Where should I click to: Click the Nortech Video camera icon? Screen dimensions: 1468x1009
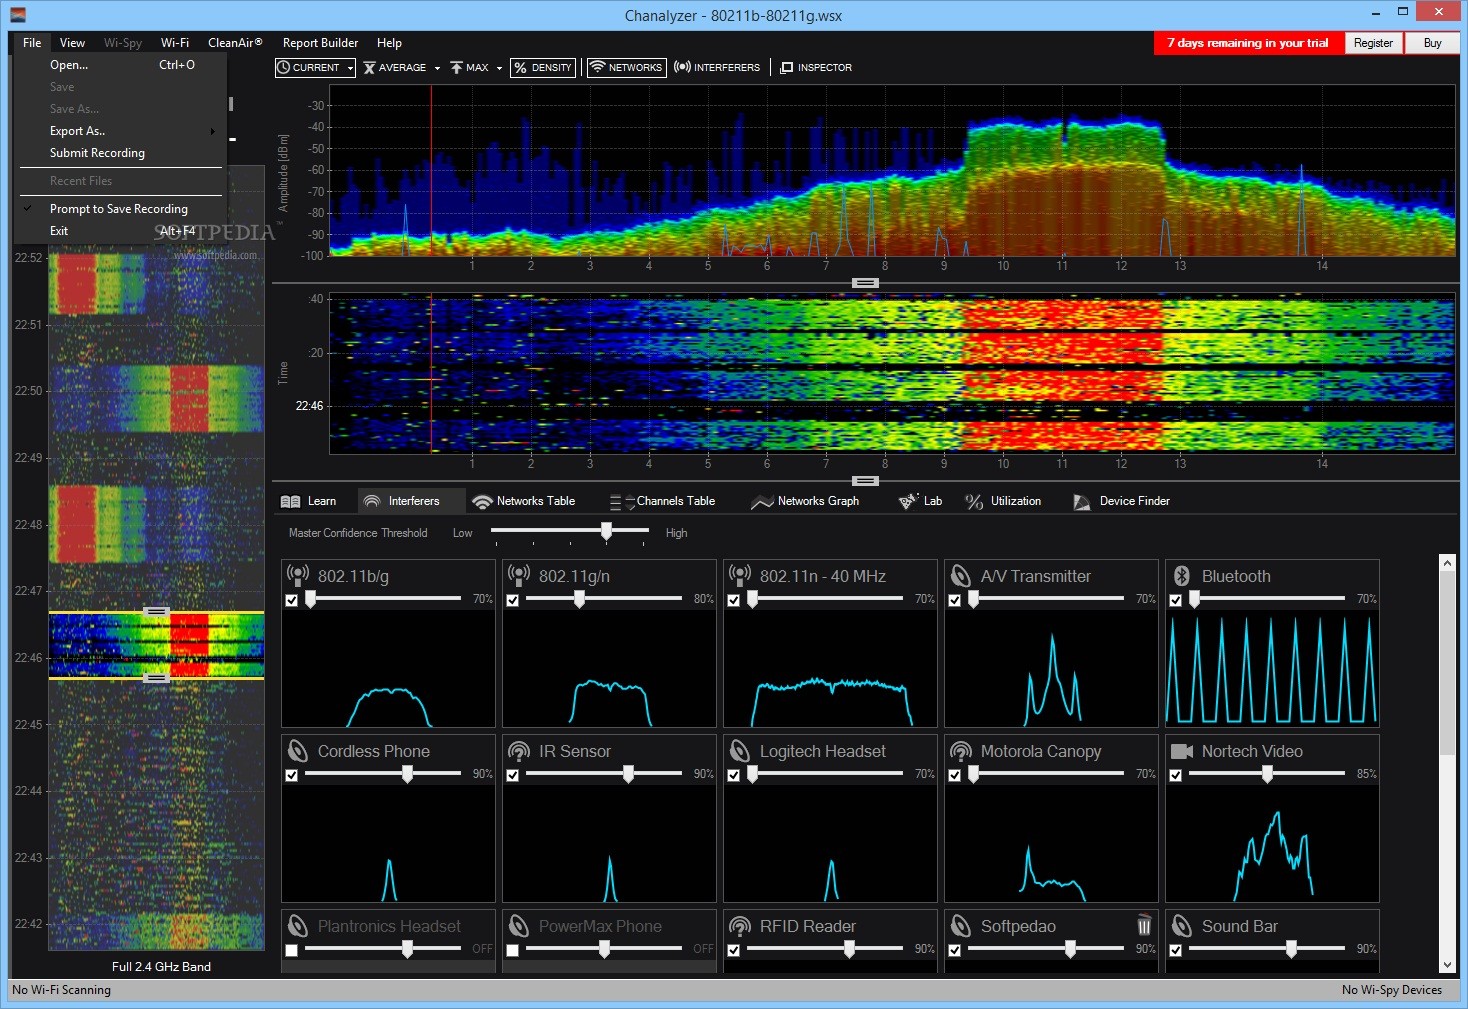point(1182,750)
